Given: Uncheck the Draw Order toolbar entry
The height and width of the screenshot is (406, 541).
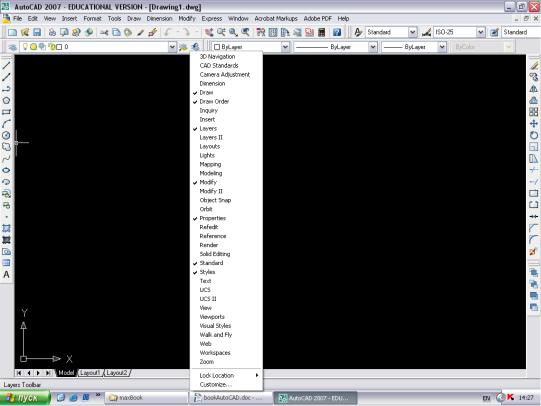Looking at the screenshot, I should pyautogui.click(x=226, y=101).
